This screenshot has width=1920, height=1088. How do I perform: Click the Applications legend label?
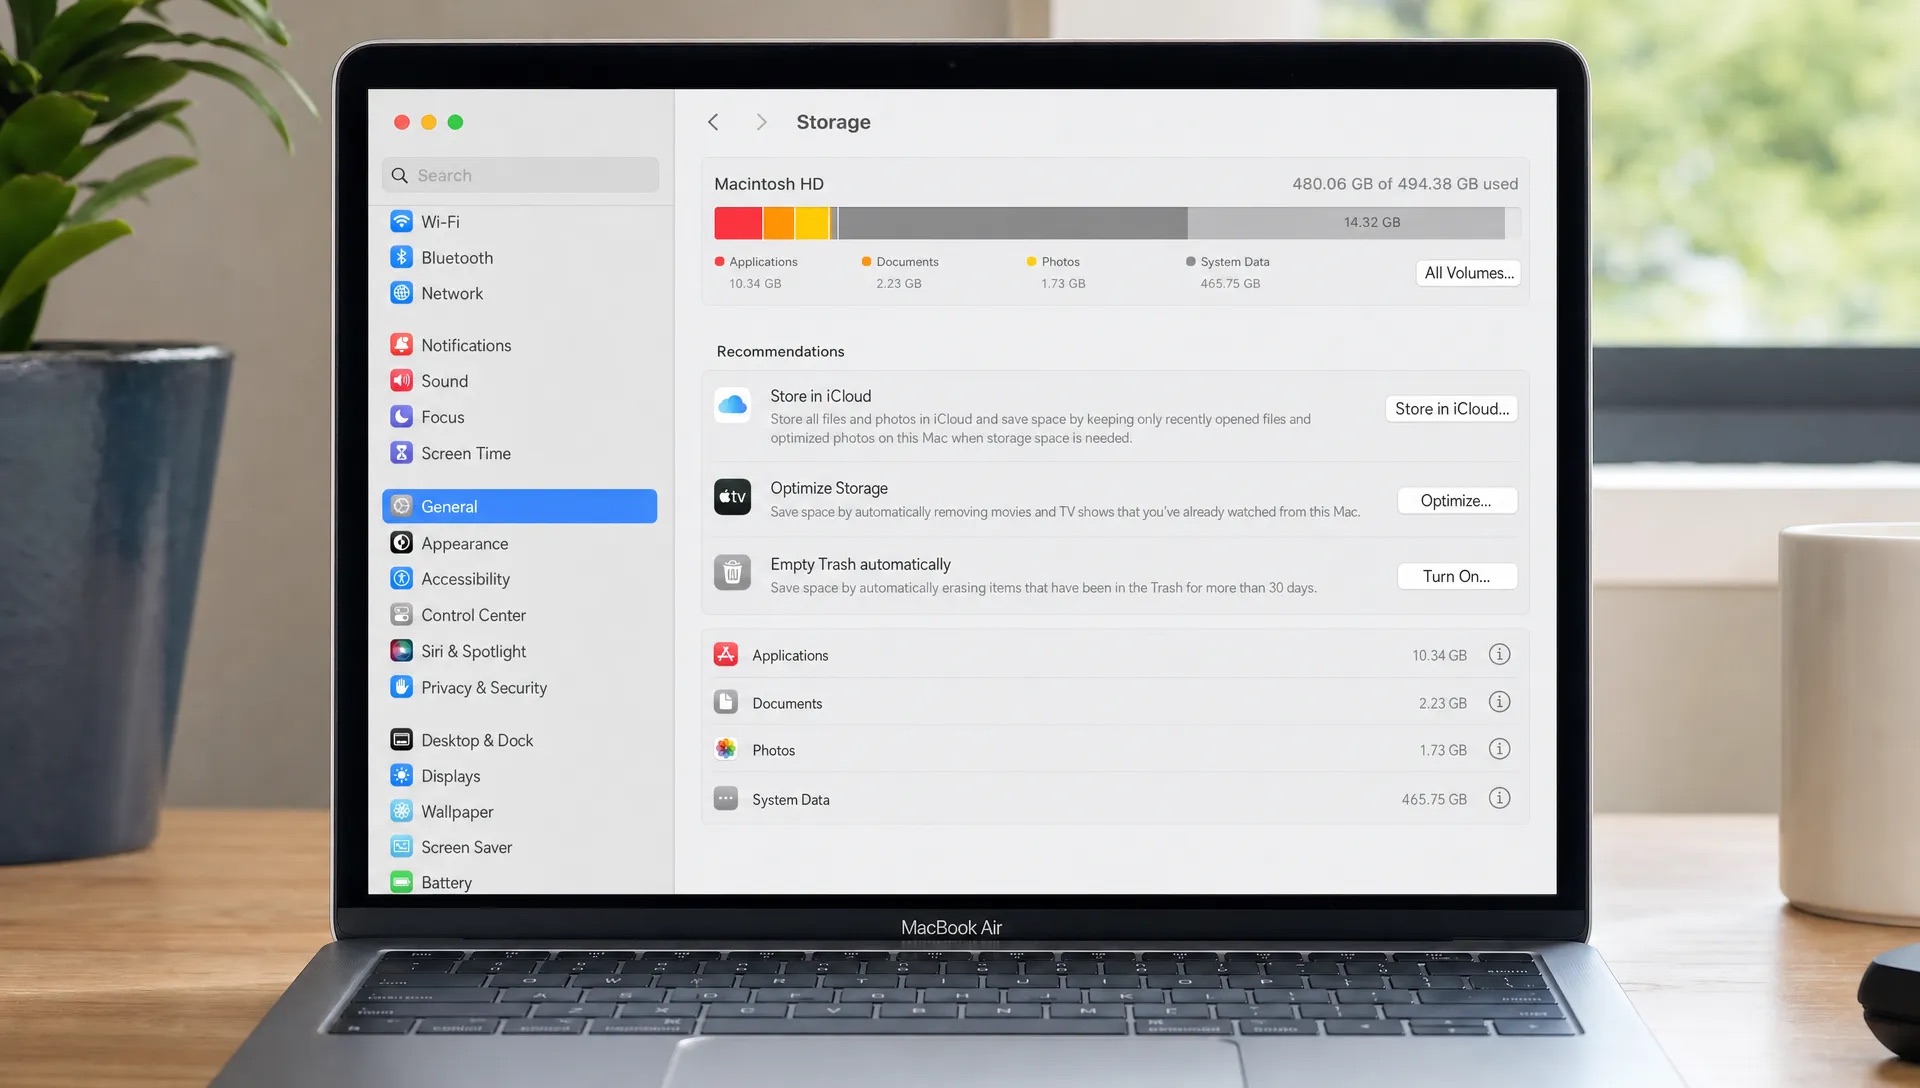coord(763,262)
